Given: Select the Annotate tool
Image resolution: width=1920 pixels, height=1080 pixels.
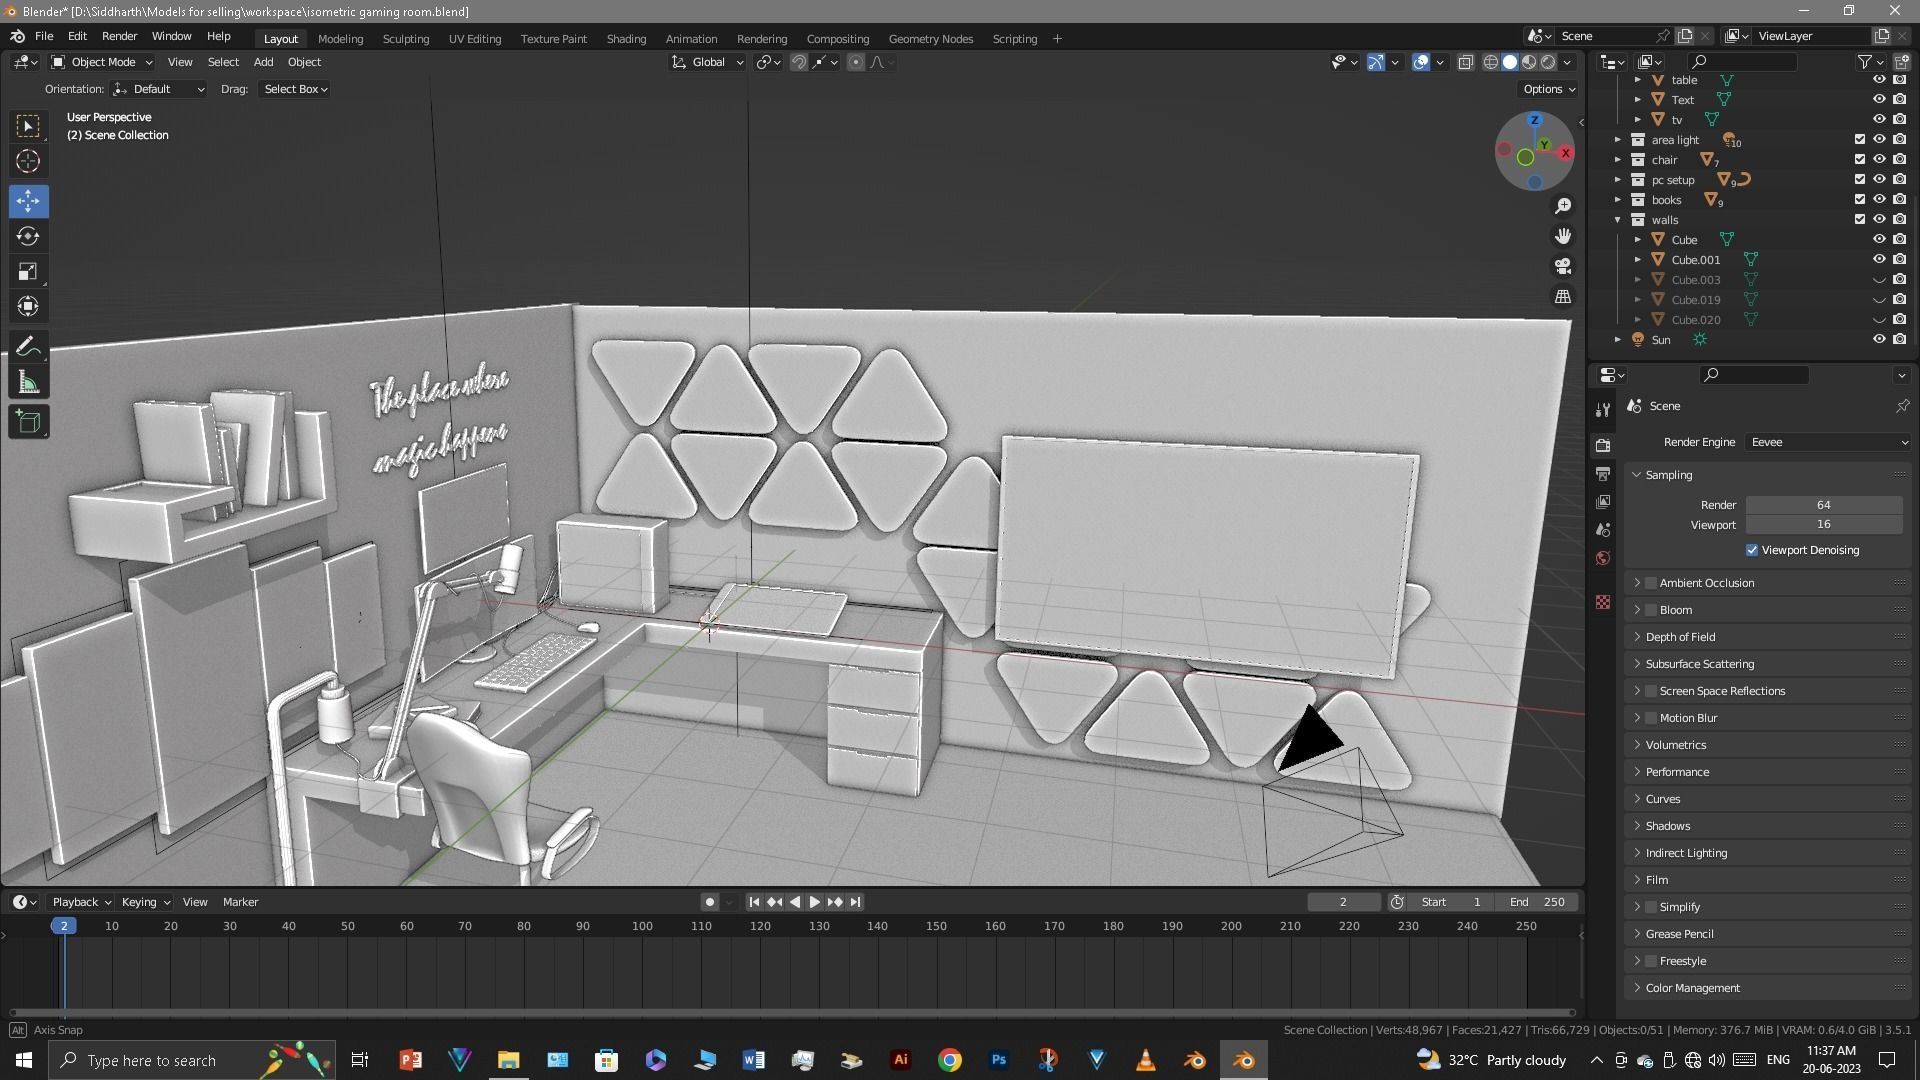Looking at the screenshot, I should click(x=28, y=347).
